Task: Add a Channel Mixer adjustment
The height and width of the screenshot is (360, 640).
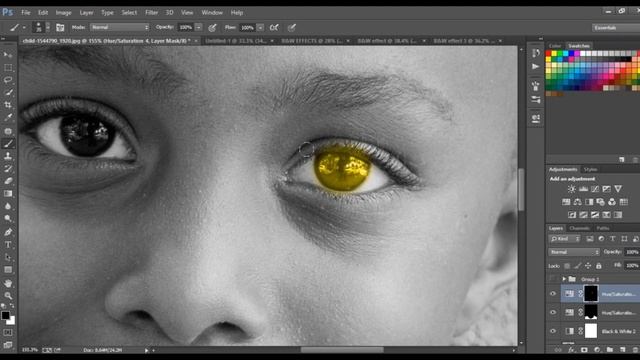Action: 612,202
